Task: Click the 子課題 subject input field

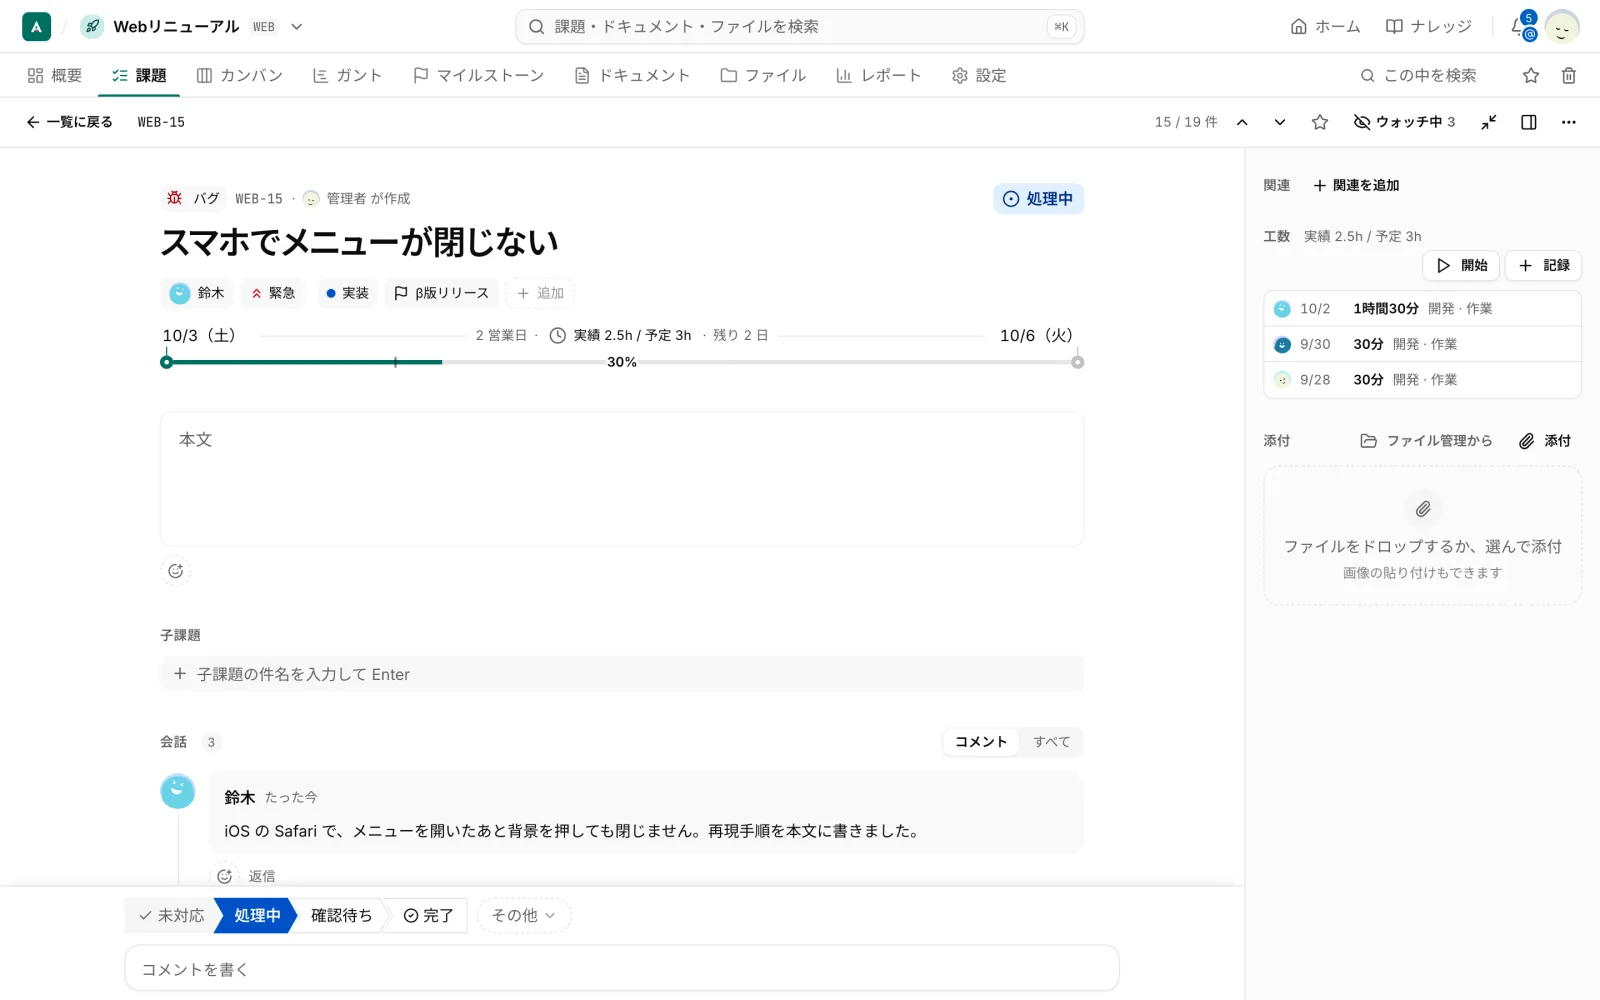Action: click(622, 674)
